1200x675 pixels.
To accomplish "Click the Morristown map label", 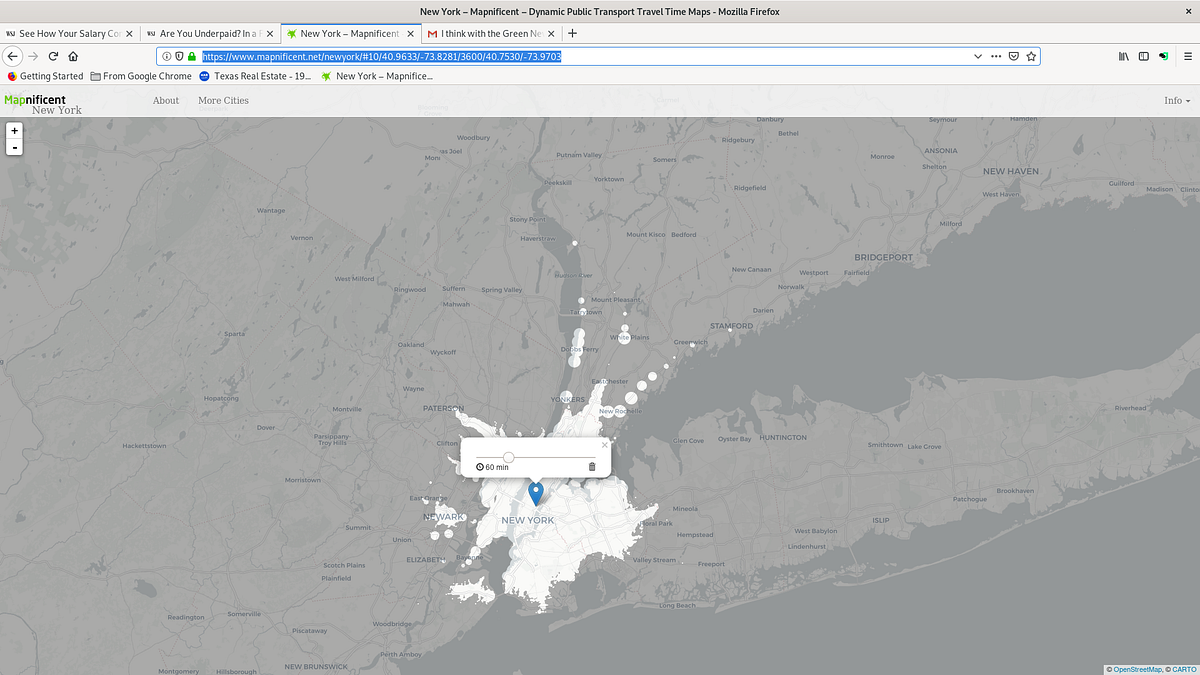I will (x=303, y=480).
